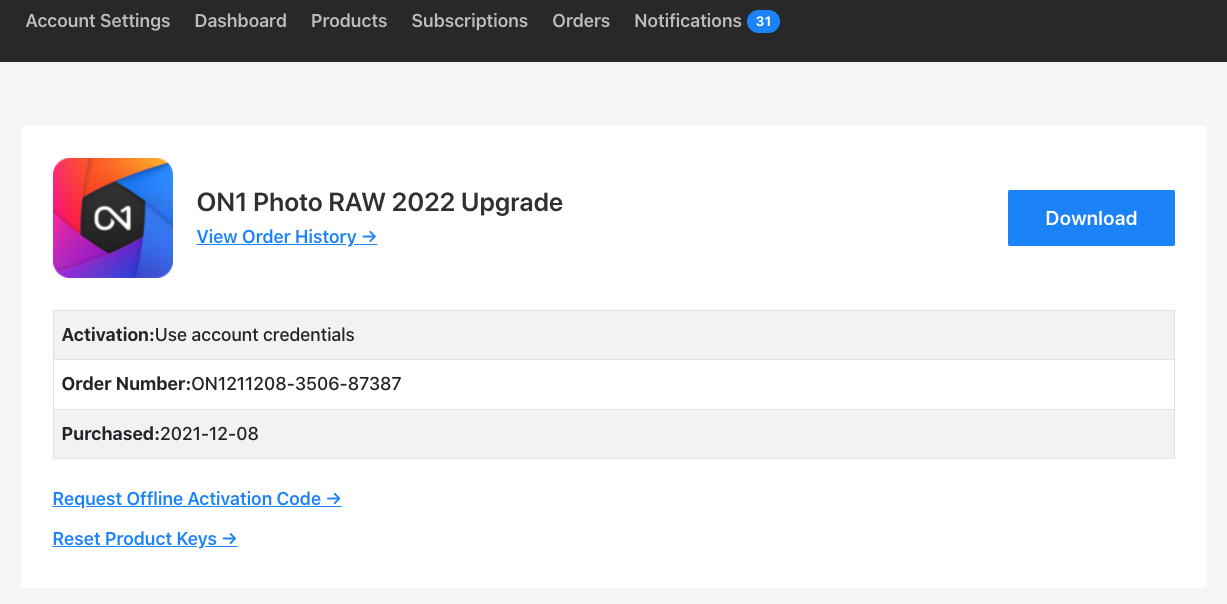Click the words Reset Product Keys
This screenshot has height=604, width=1227.
tap(135, 539)
